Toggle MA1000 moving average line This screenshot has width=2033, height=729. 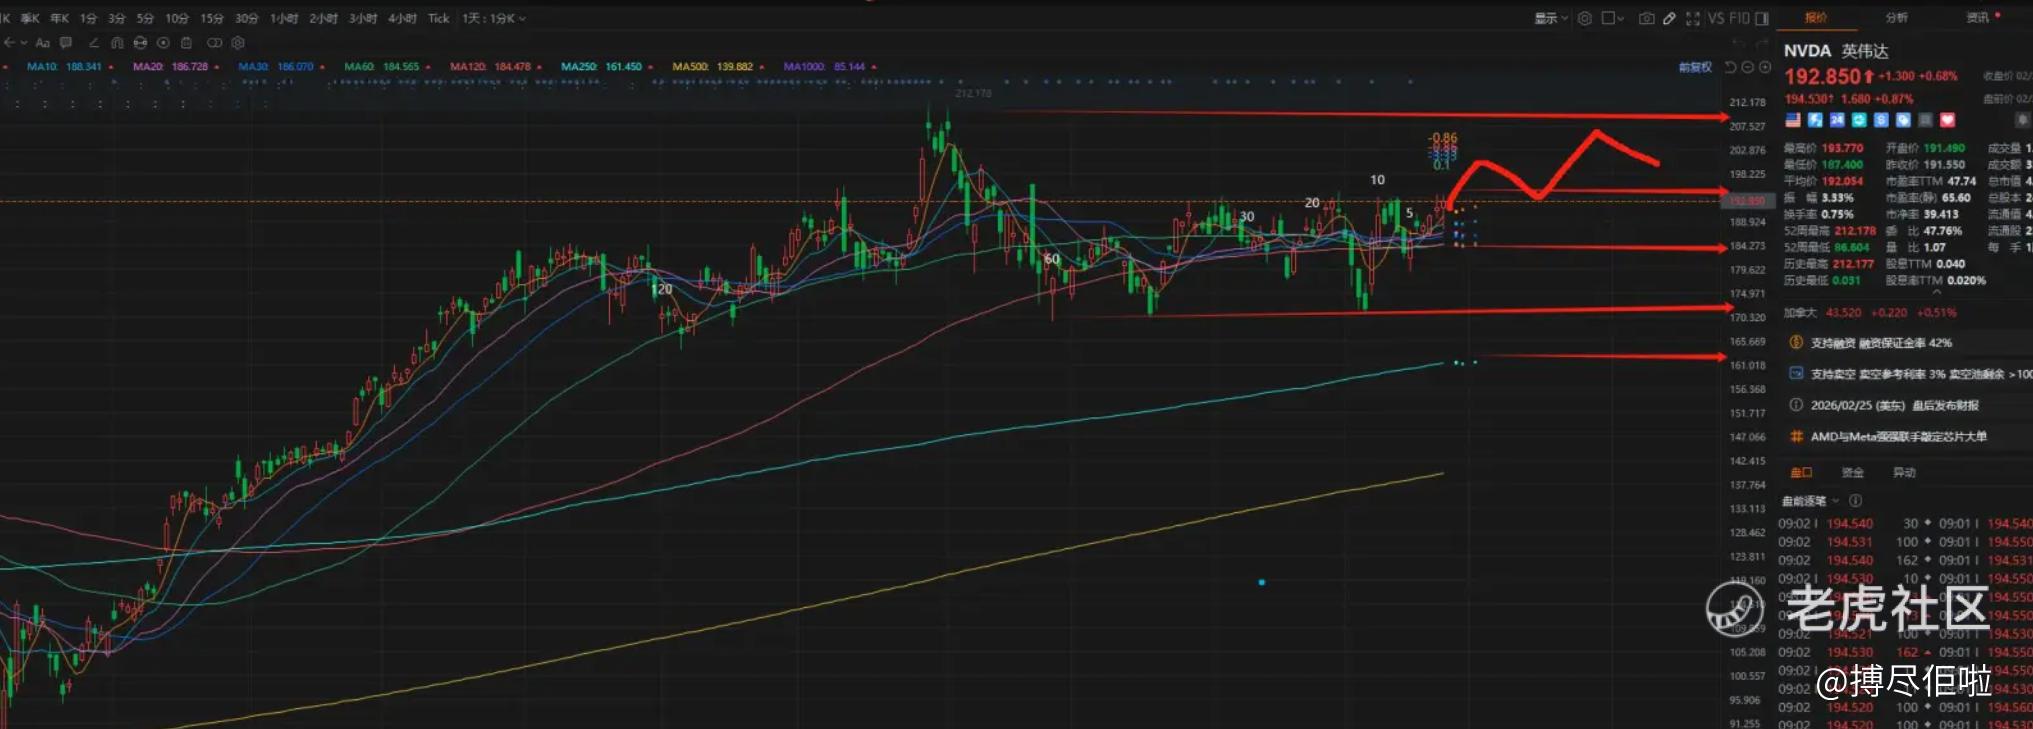click(825, 67)
